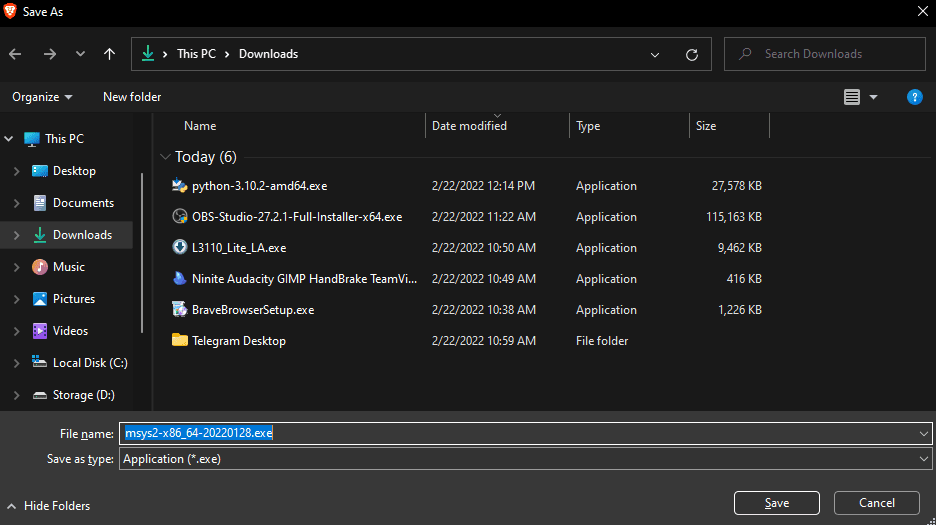Select the Telegram Desktop folder name

click(239, 341)
